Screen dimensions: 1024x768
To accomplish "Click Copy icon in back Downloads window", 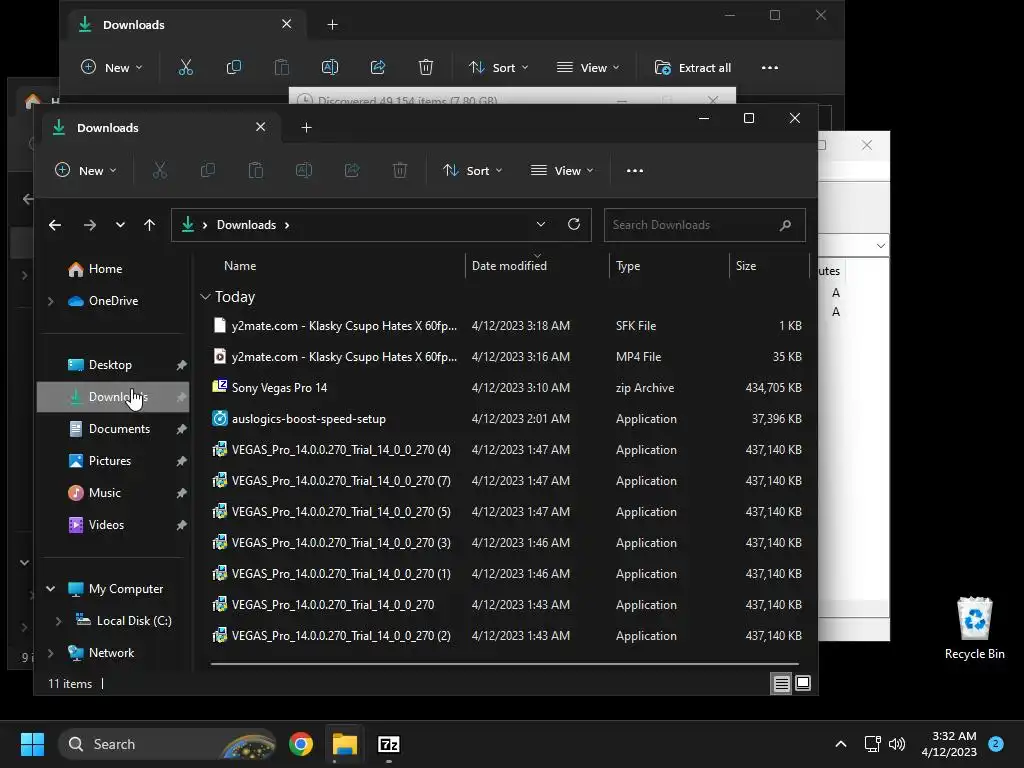I will [234, 67].
